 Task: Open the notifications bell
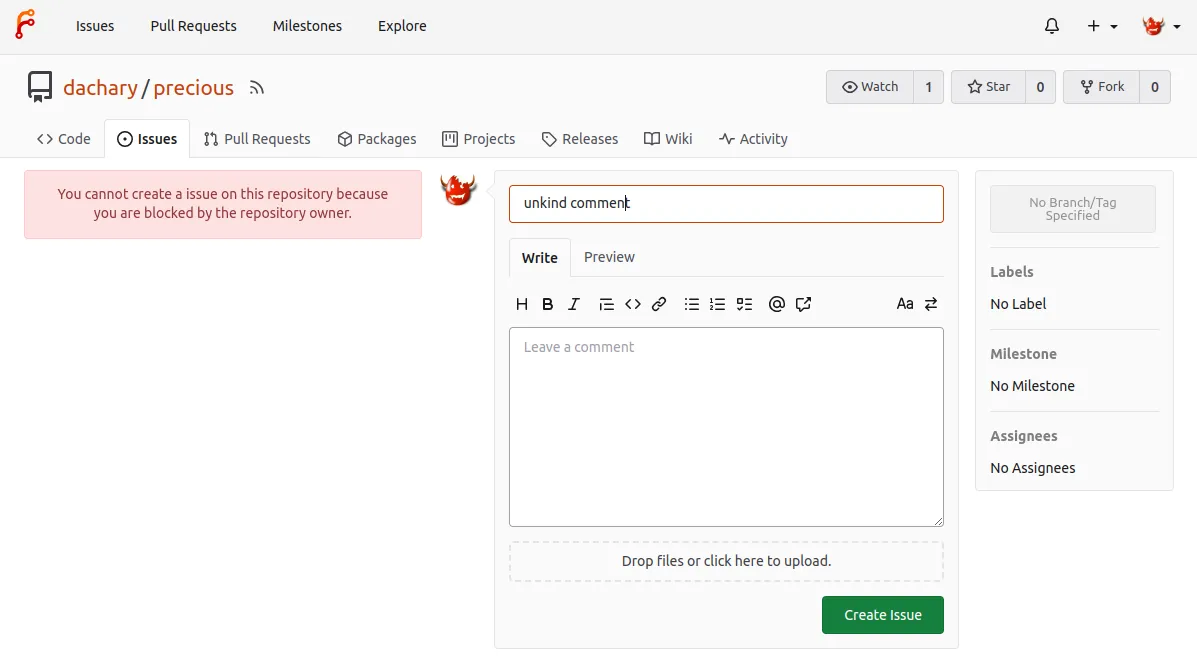1052,27
